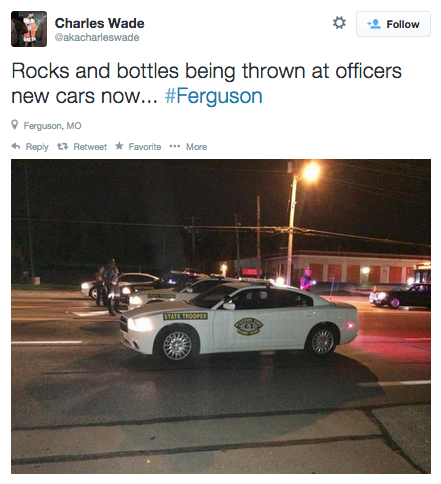Image resolution: width=441 pixels, height=484 pixels.
Task: Click the tweet text about rocks and bottles
Action: [x=206, y=84]
